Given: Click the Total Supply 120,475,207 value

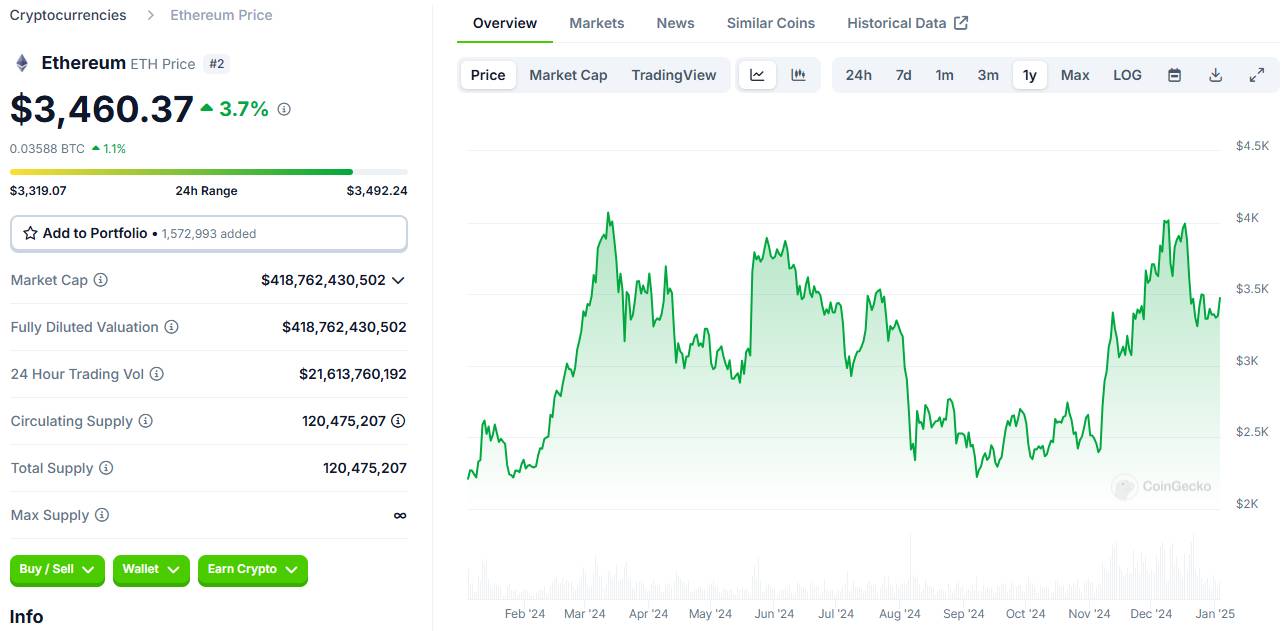Looking at the screenshot, I should tap(365, 468).
